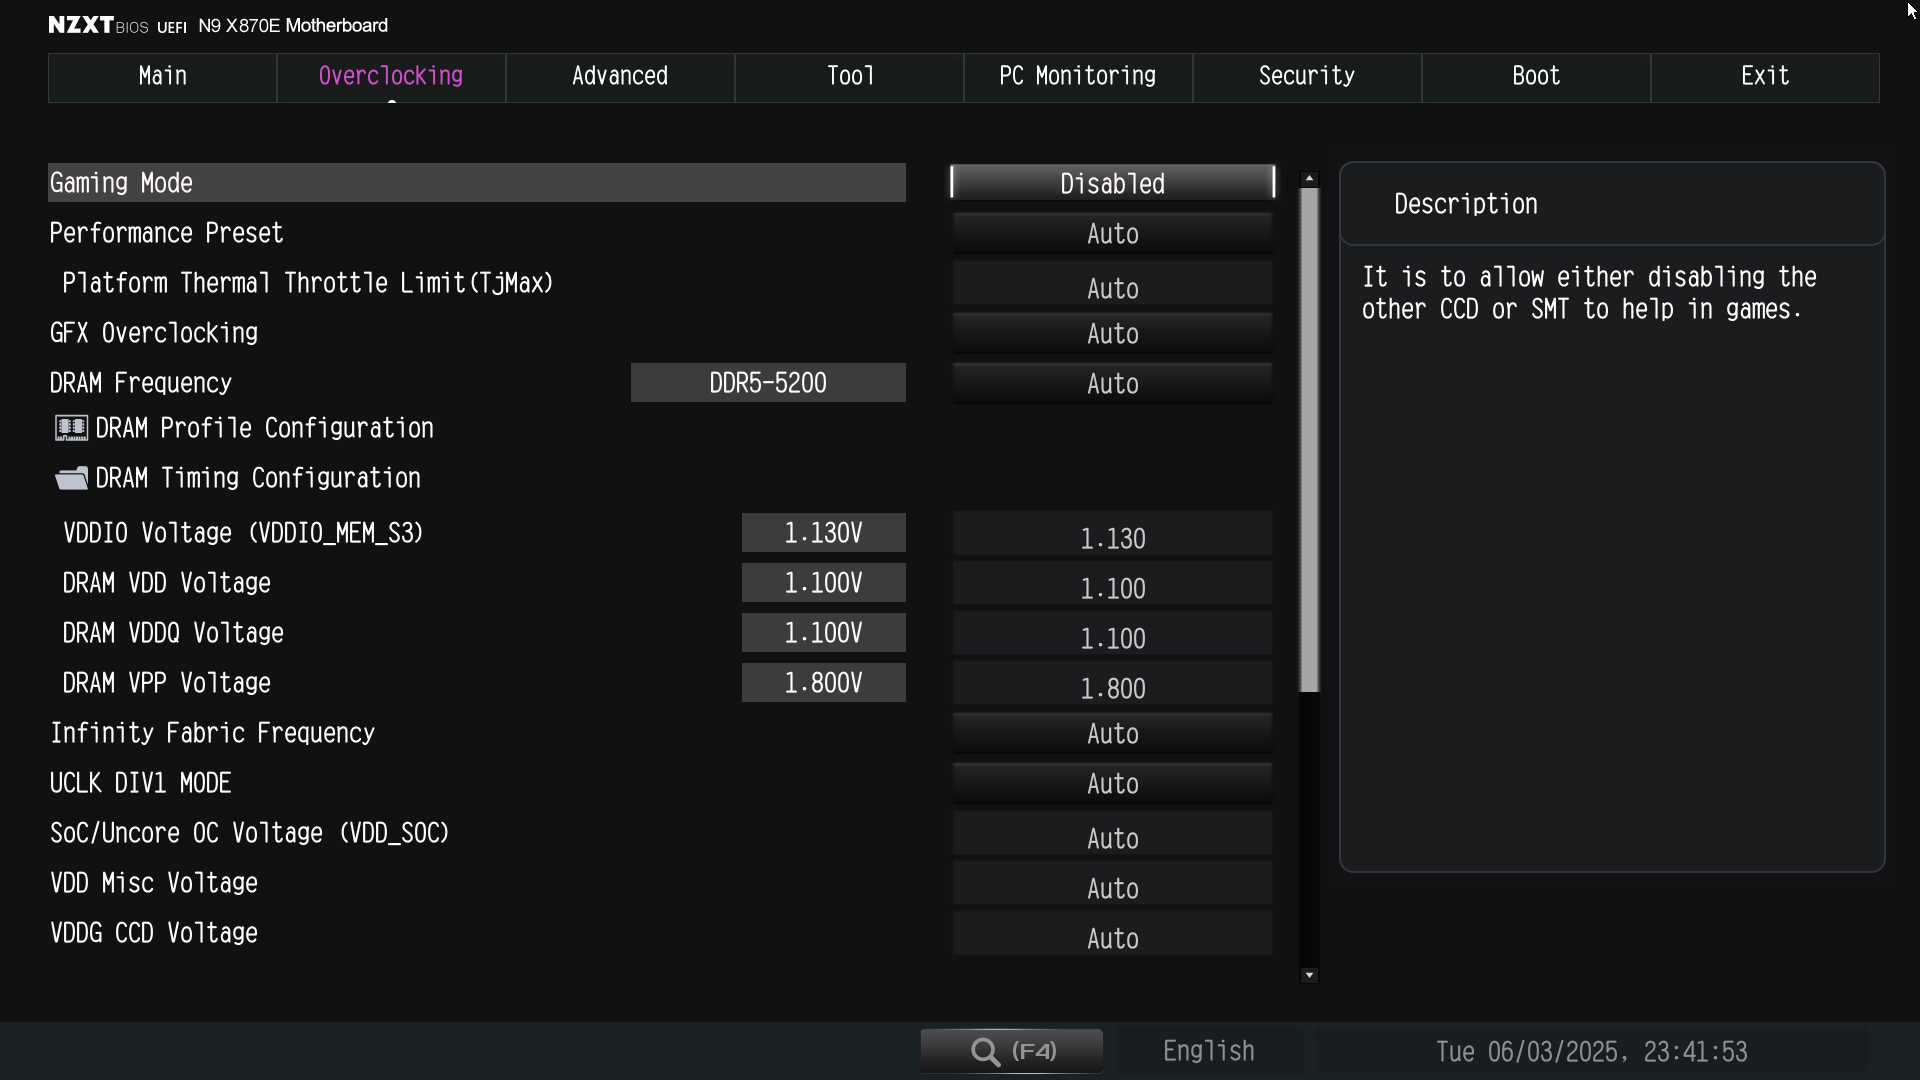Toggle Gaming Mode Disabled value

point(1112,183)
